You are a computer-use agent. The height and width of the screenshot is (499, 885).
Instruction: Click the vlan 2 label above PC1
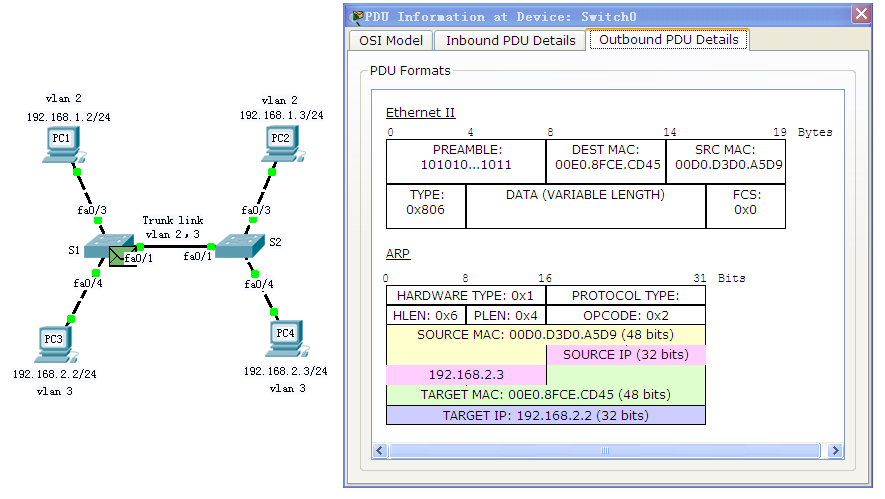(x=63, y=99)
